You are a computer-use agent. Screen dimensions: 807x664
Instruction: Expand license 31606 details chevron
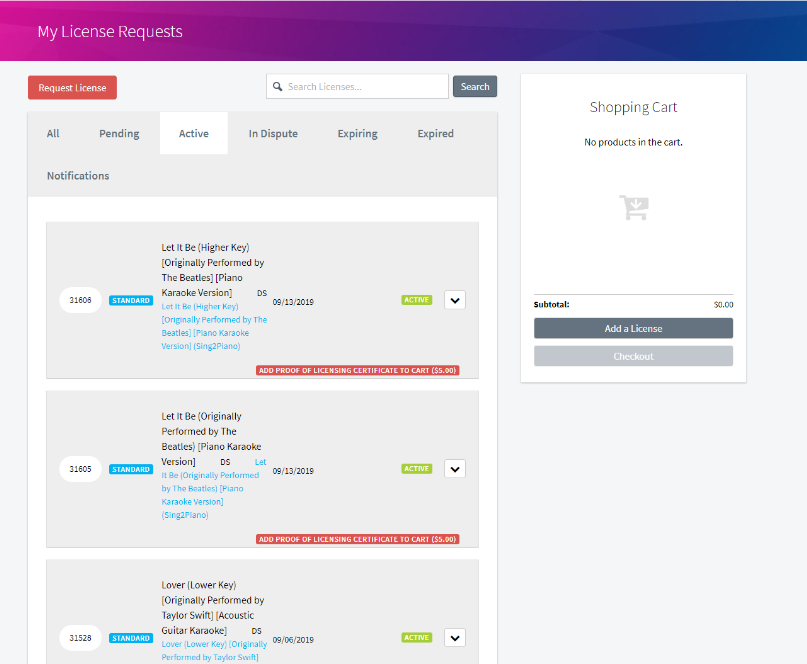[455, 300]
